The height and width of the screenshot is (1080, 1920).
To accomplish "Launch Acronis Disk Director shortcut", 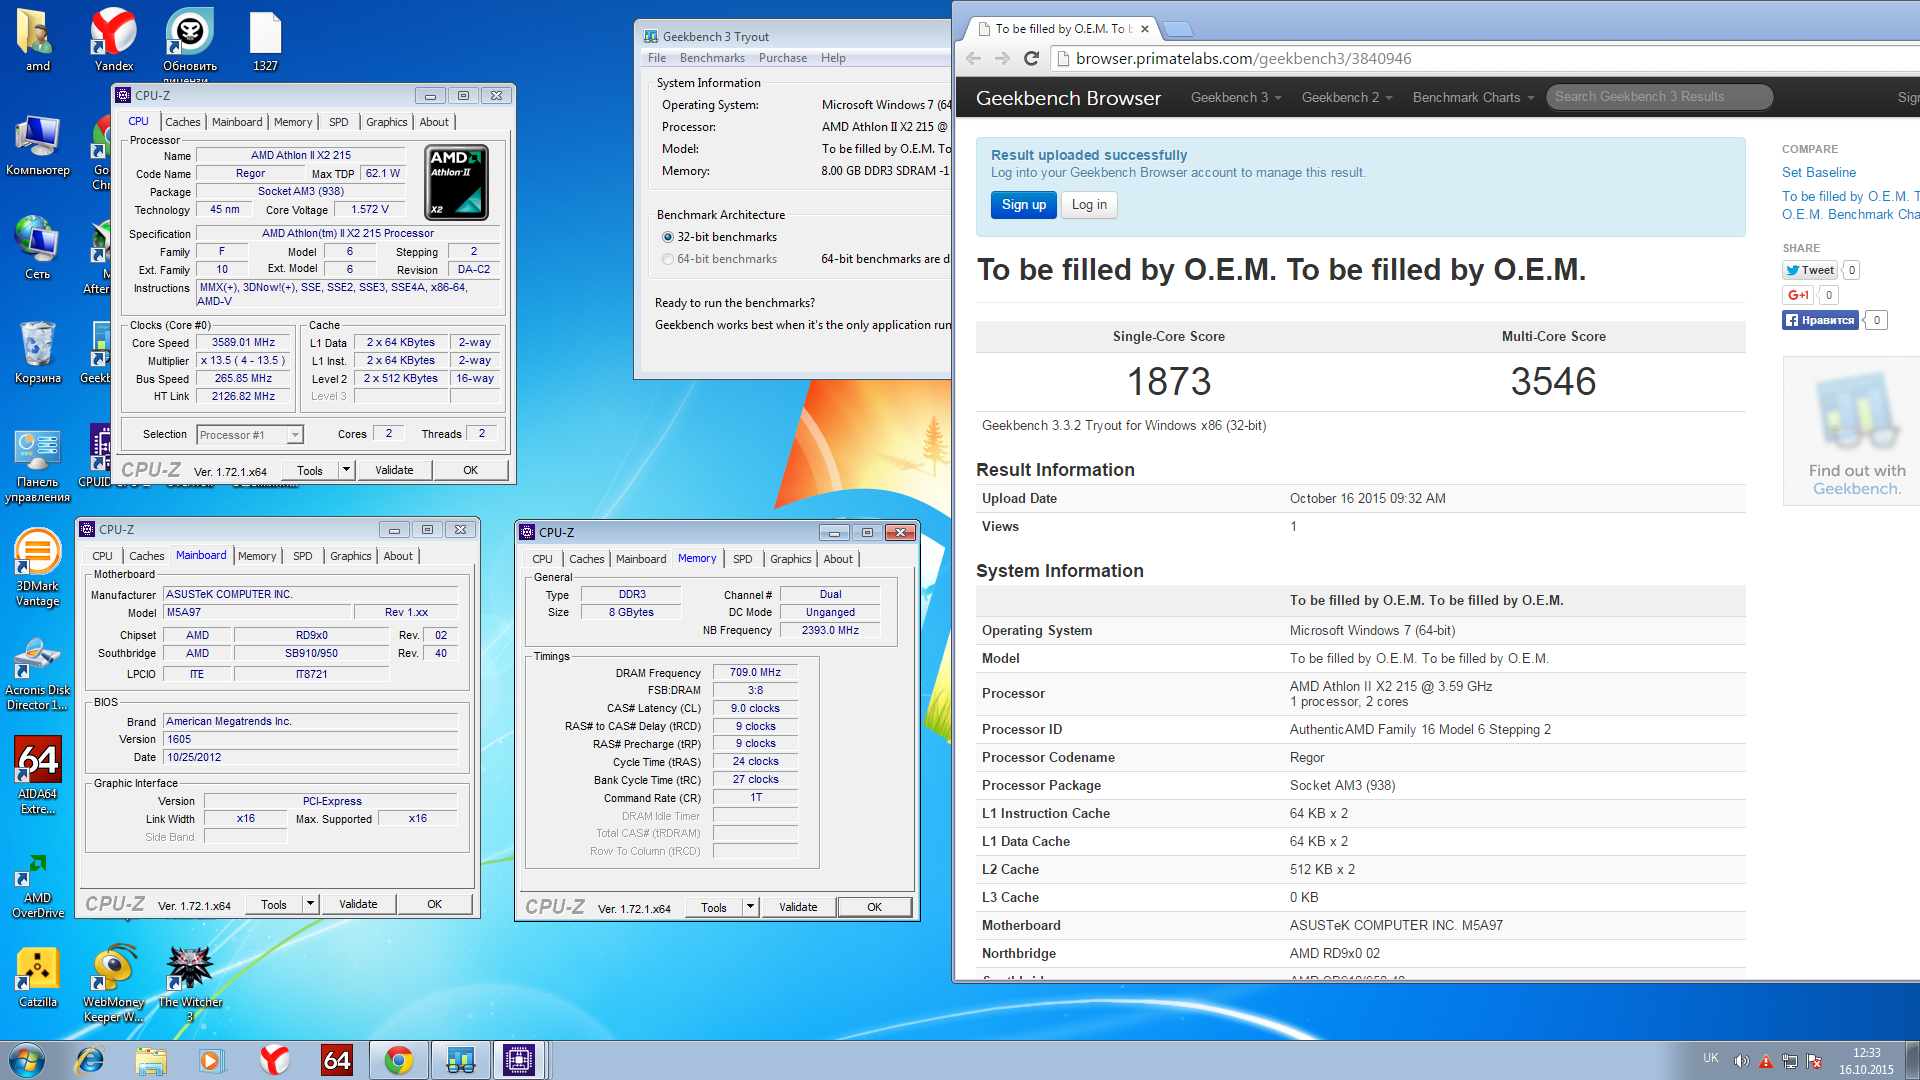I will tap(38, 674).
